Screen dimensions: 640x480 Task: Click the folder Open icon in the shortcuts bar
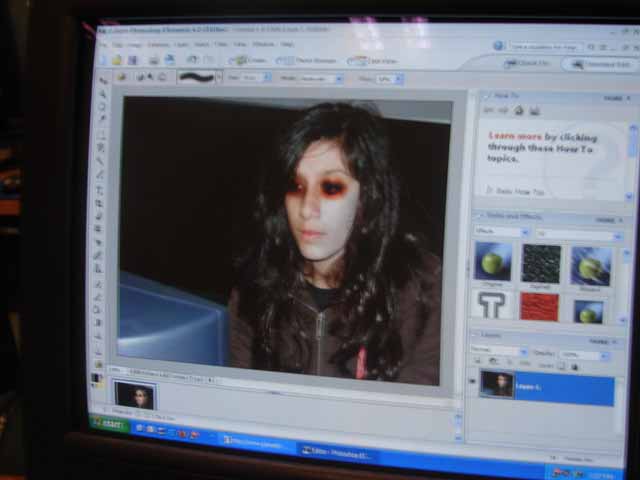115,59
